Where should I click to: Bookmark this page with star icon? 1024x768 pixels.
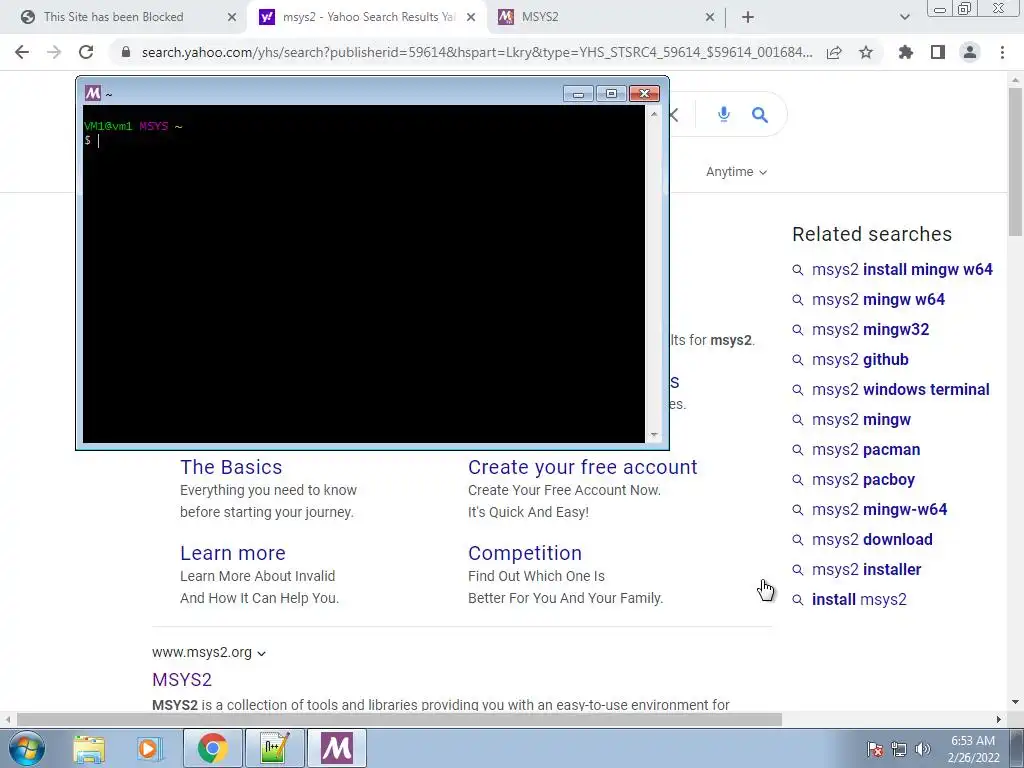(866, 52)
